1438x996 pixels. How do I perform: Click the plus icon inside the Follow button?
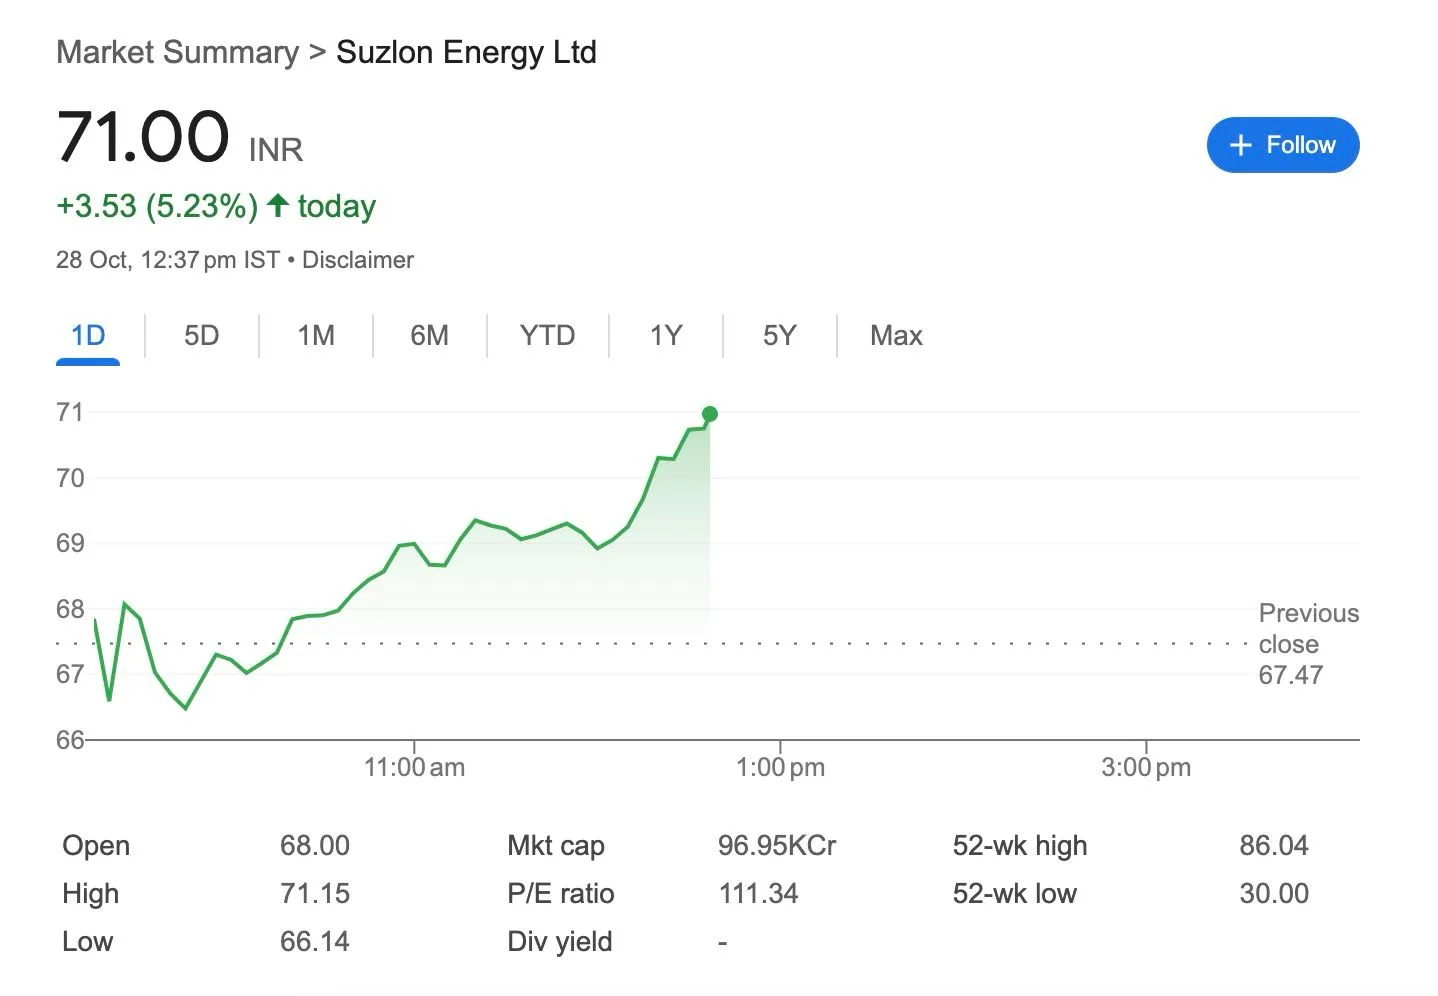1240,145
